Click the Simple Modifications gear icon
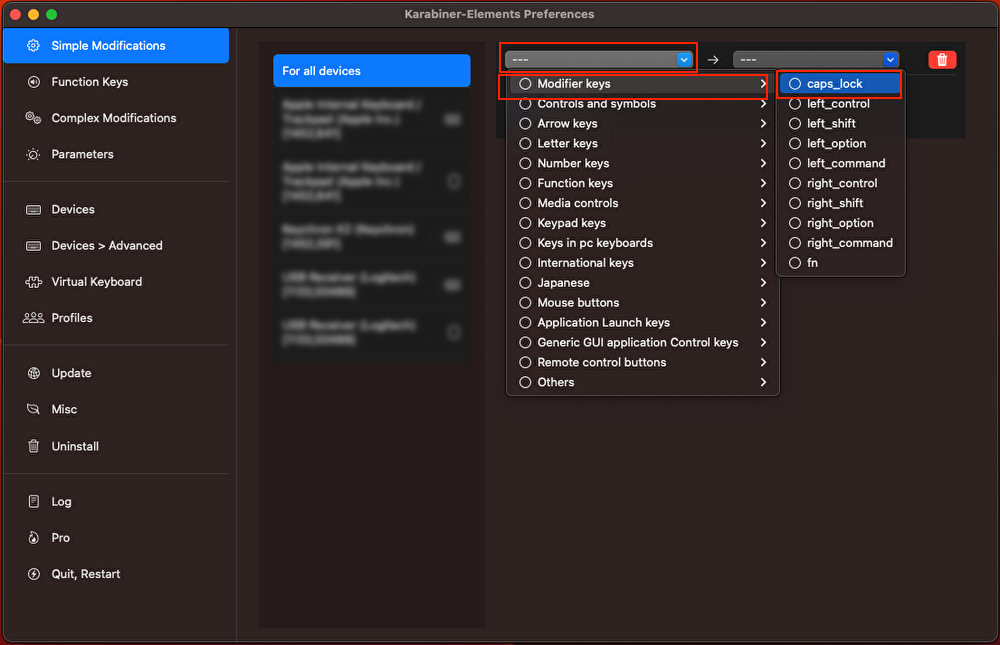The width and height of the screenshot is (1000, 645). tap(33, 45)
